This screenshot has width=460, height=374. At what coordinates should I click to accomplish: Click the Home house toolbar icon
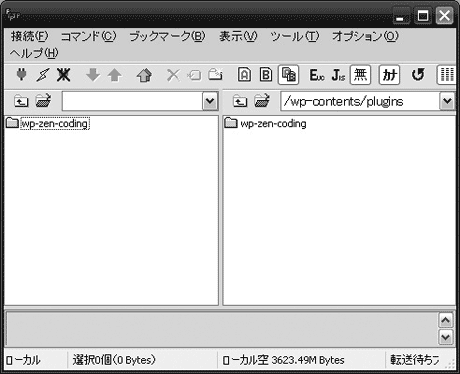[x=144, y=75]
